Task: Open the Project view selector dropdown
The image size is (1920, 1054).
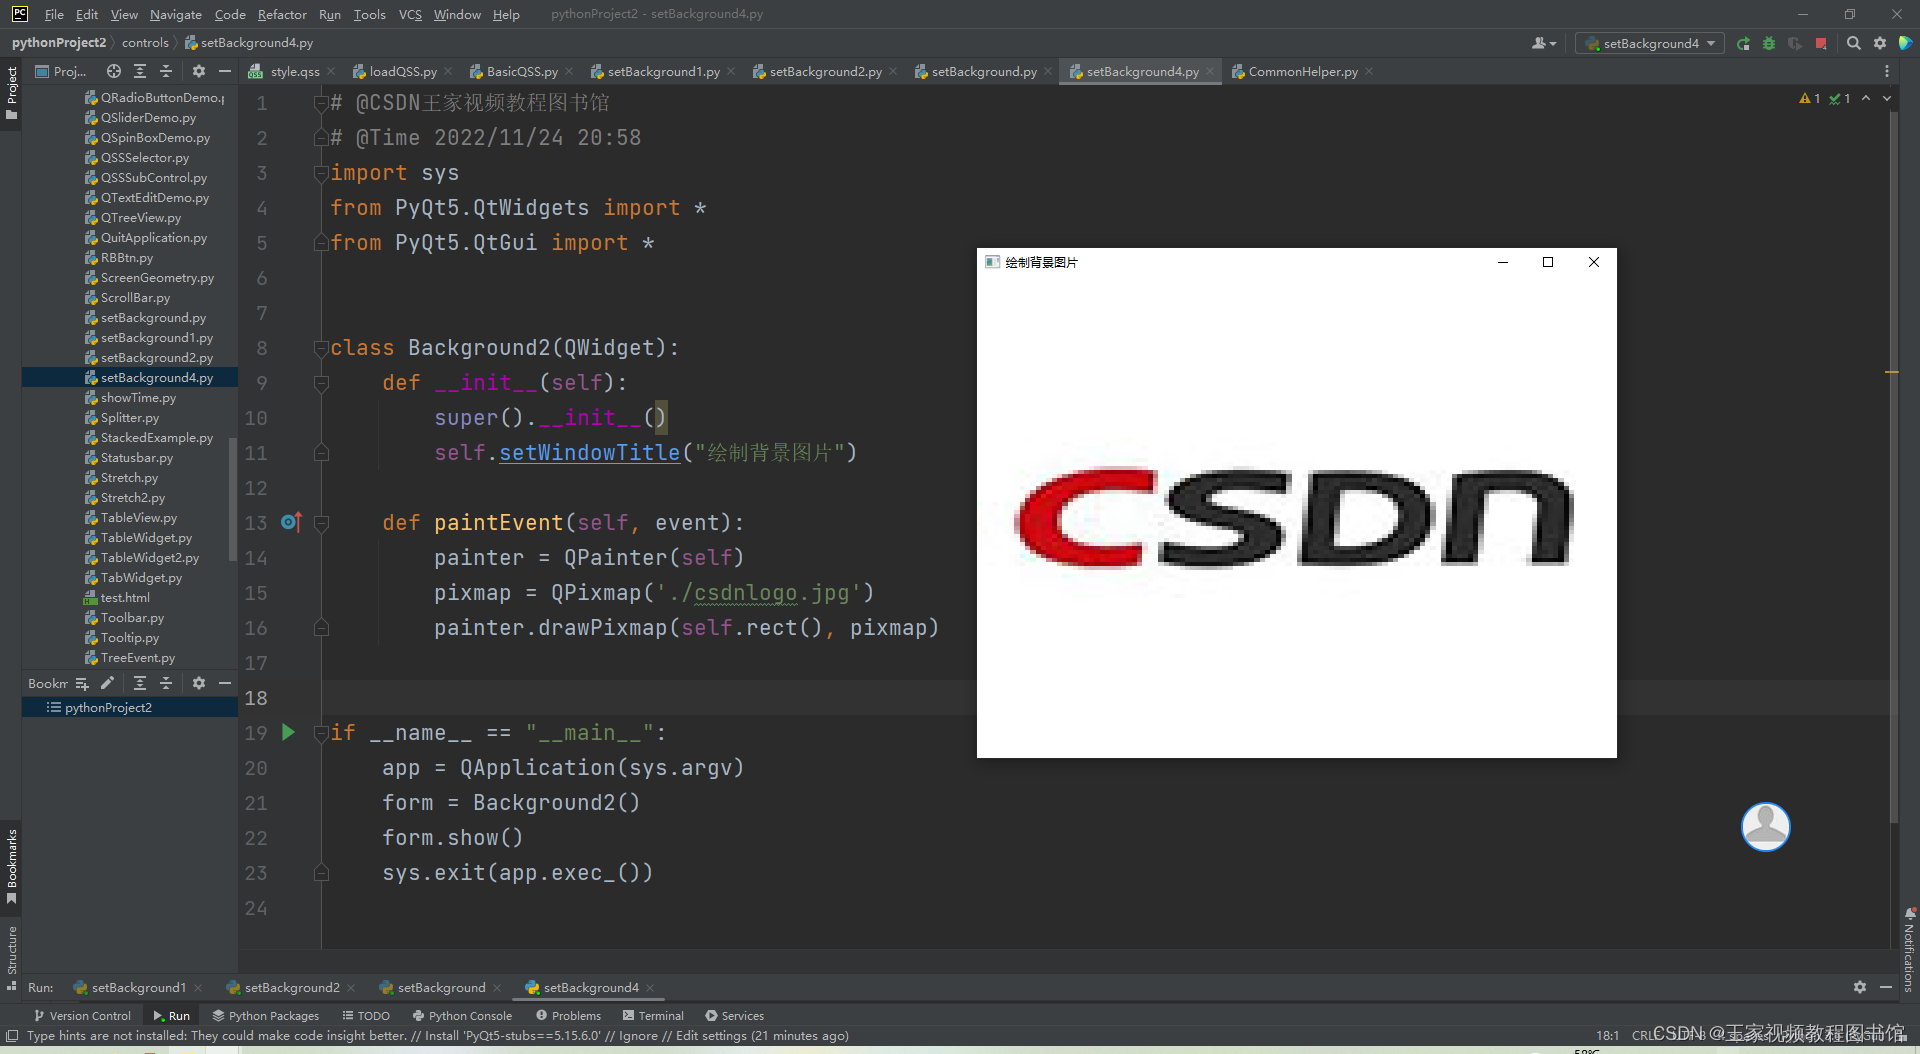Action: point(61,71)
